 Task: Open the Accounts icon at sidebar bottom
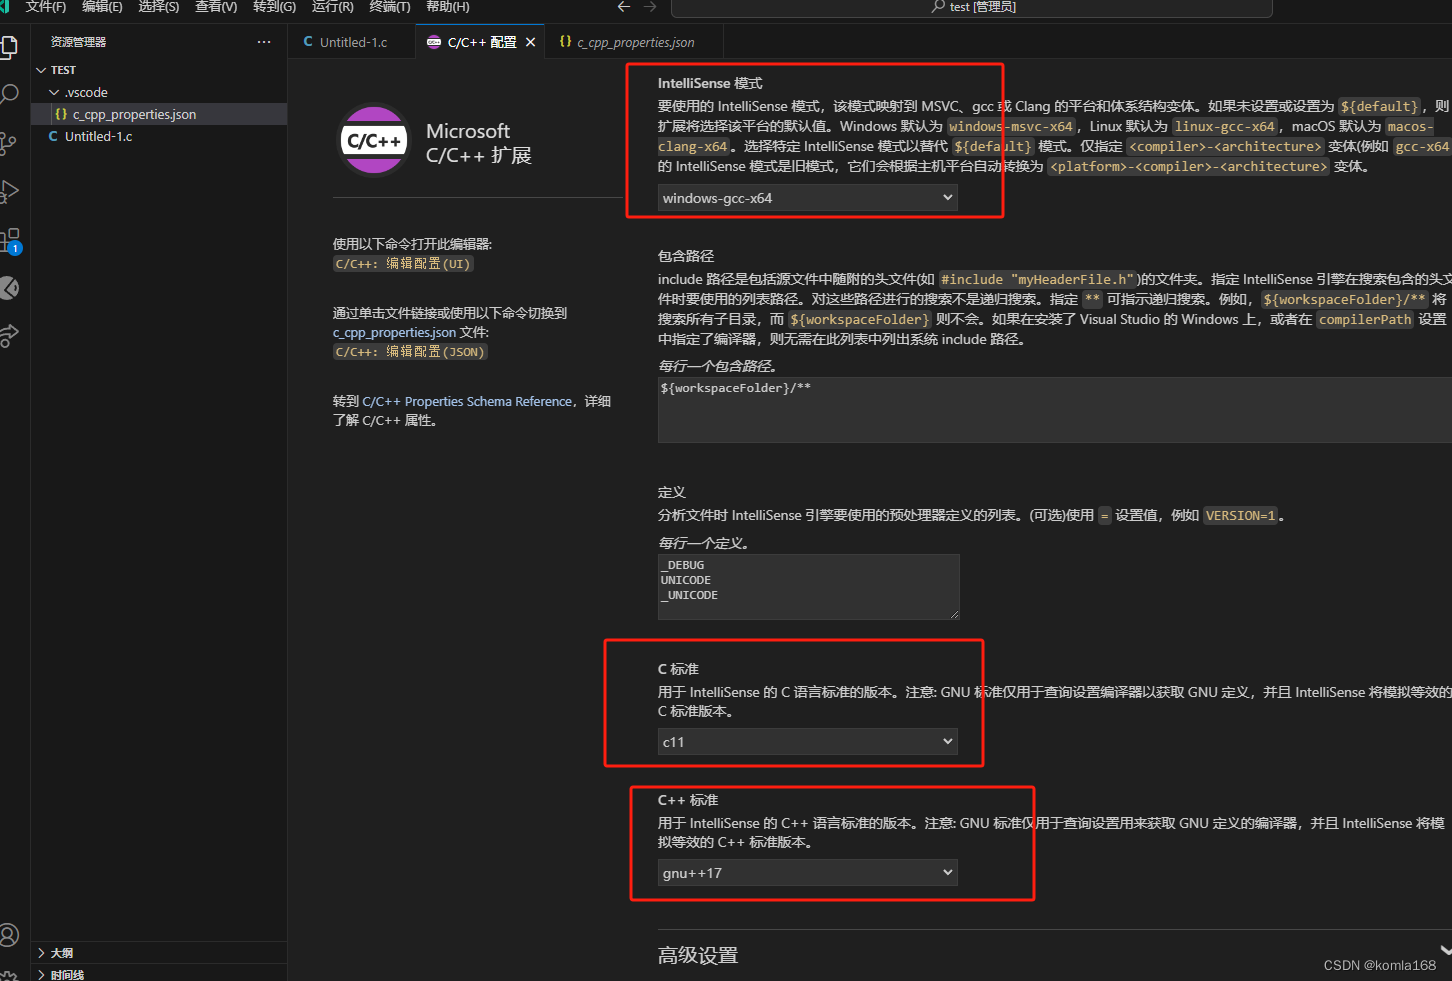[11, 934]
